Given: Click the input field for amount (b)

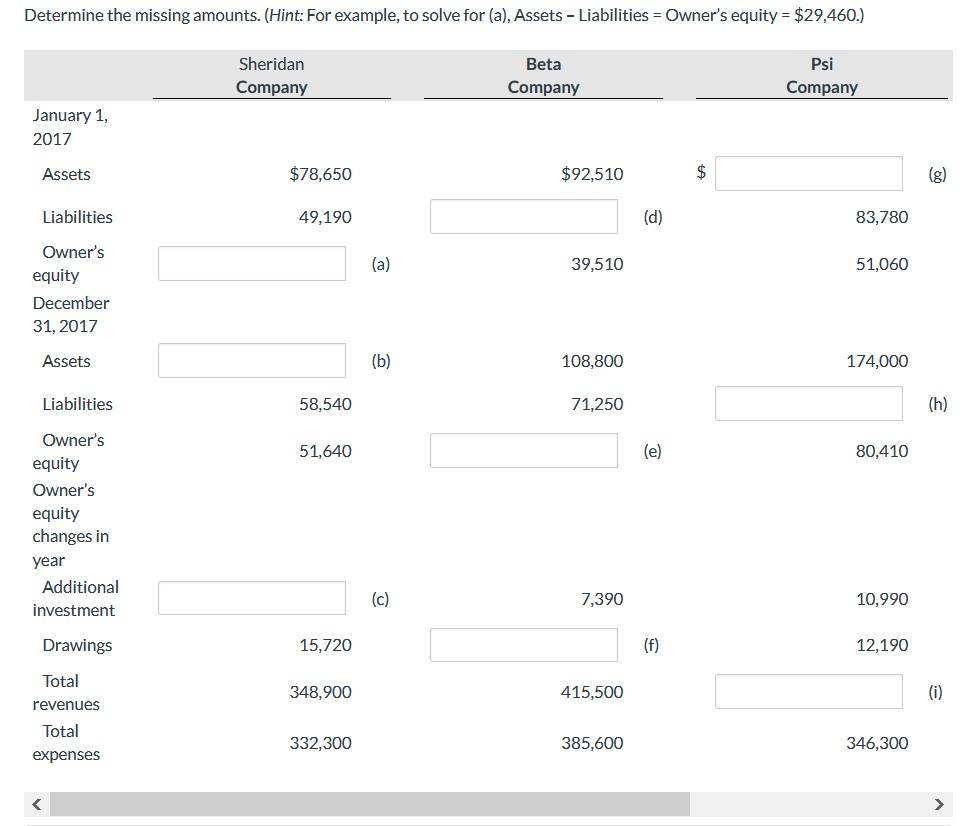Looking at the screenshot, I should point(251,360).
